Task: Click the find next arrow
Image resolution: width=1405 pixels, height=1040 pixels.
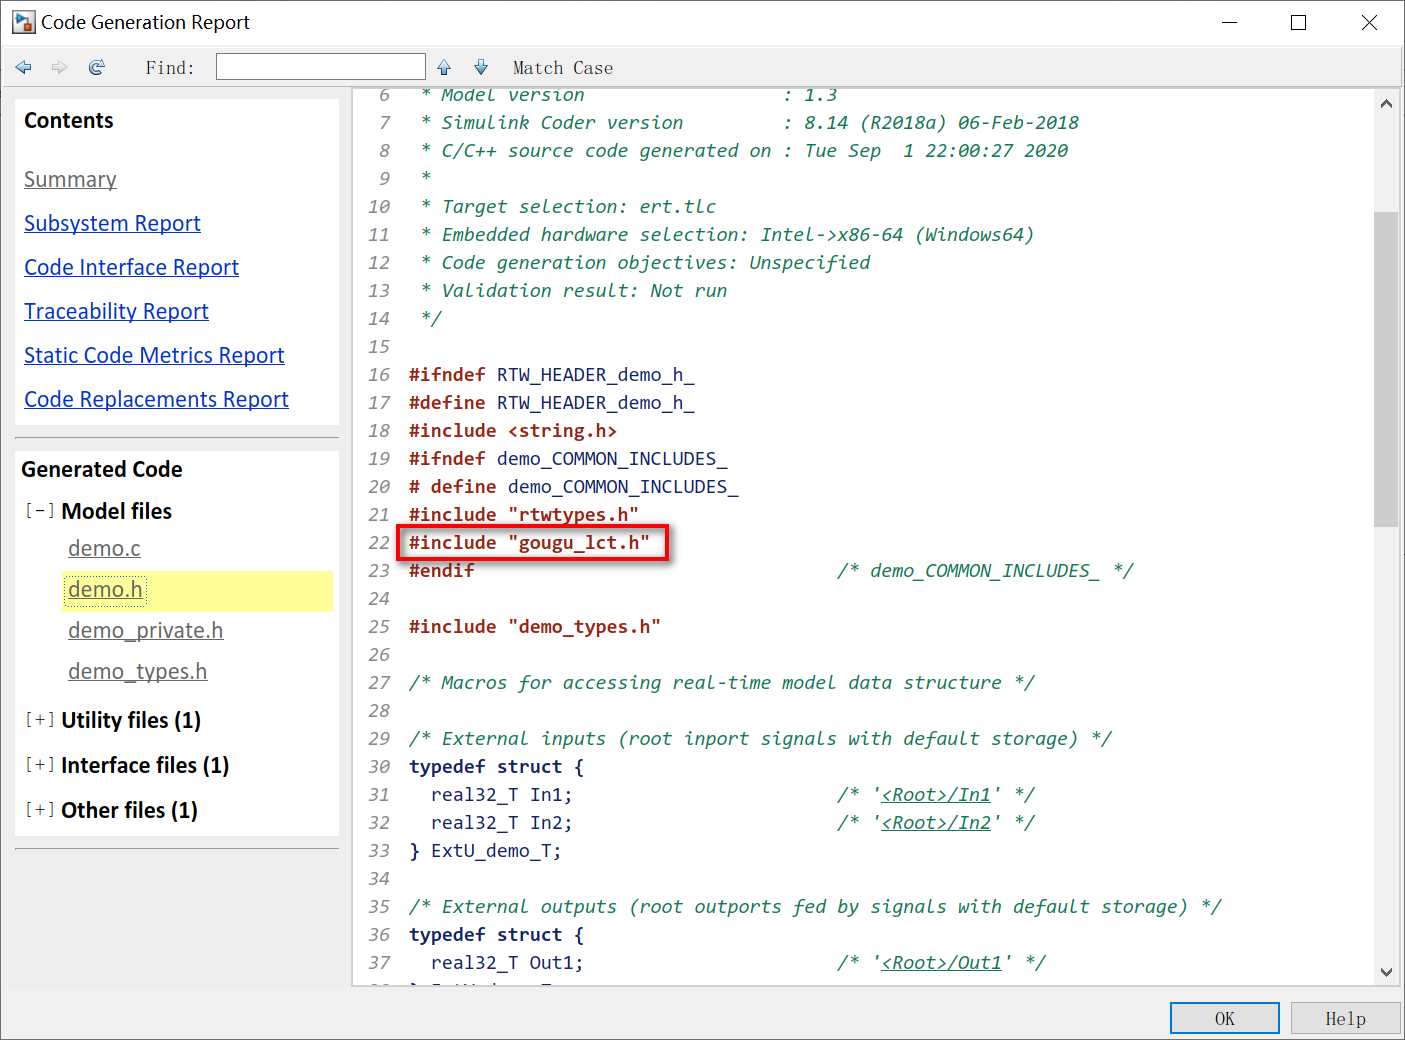Action: pos(480,67)
